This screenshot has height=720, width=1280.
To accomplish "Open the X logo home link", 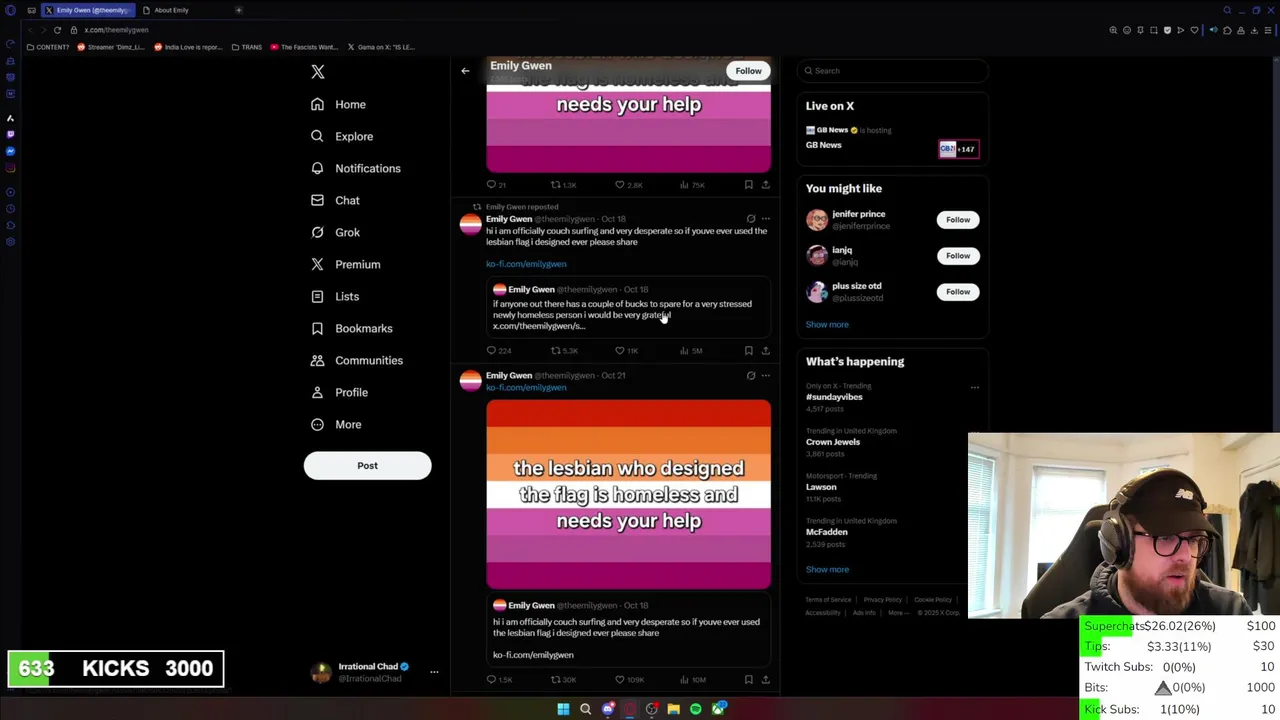I will [318, 72].
